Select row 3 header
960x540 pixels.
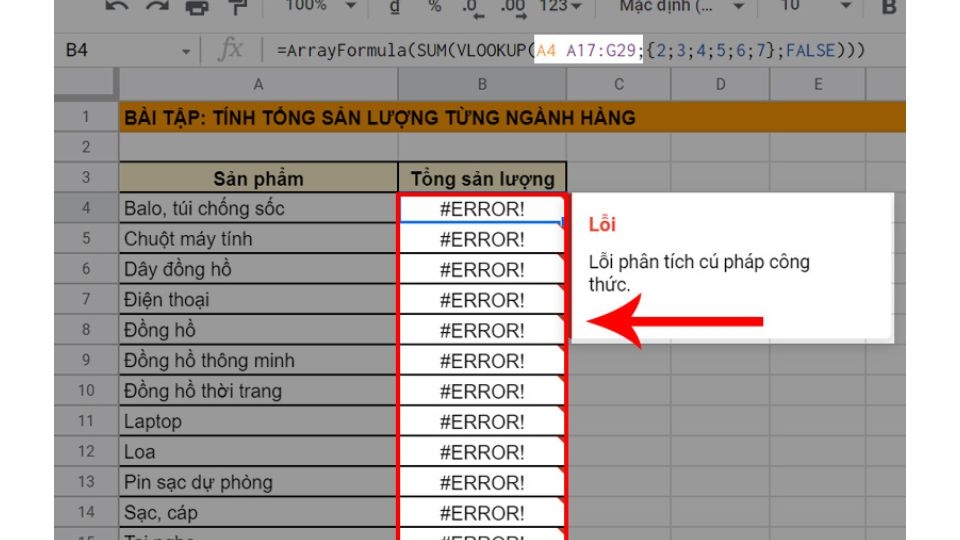point(86,178)
